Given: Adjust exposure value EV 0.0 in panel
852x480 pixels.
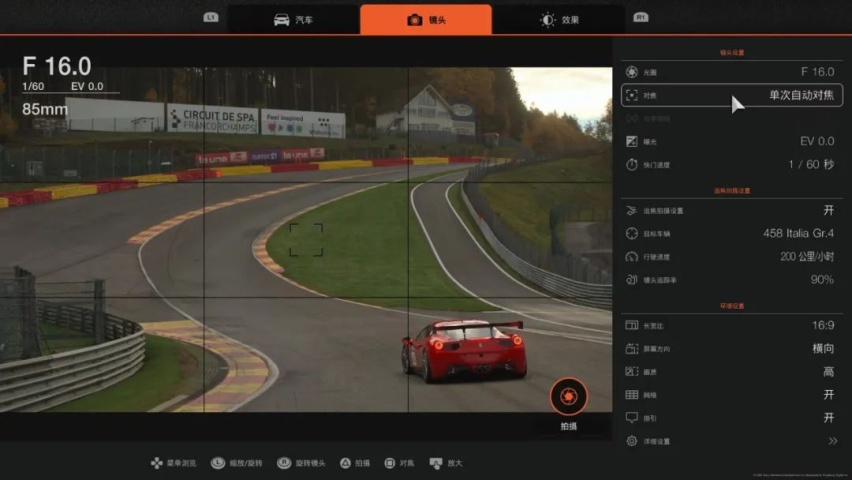Looking at the screenshot, I should pyautogui.click(x=817, y=141).
